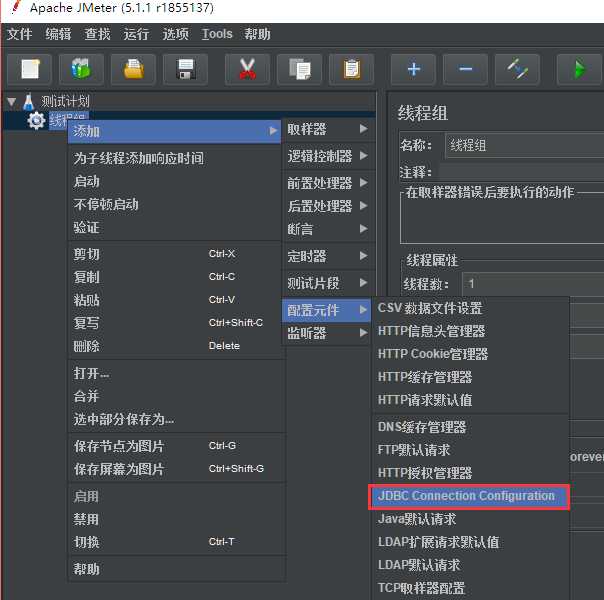Click the 线程数 input field
Viewport: 604px width, 600px height.
[x=533, y=284]
